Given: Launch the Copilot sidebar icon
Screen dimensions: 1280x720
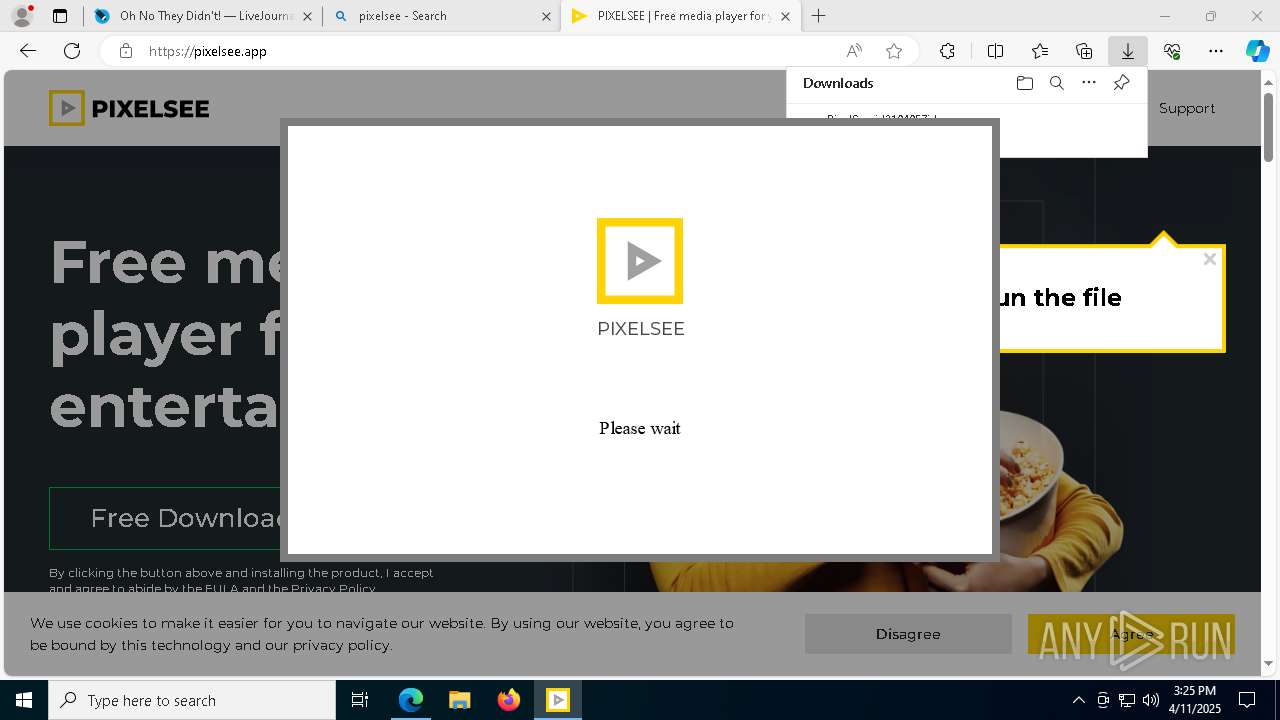Looking at the screenshot, I should (x=1257, y=51).
